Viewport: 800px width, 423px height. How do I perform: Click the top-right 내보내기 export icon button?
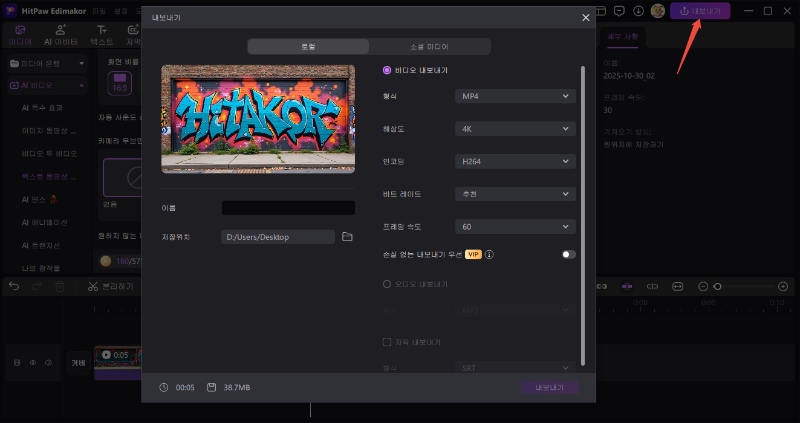[x=700, y=10]
